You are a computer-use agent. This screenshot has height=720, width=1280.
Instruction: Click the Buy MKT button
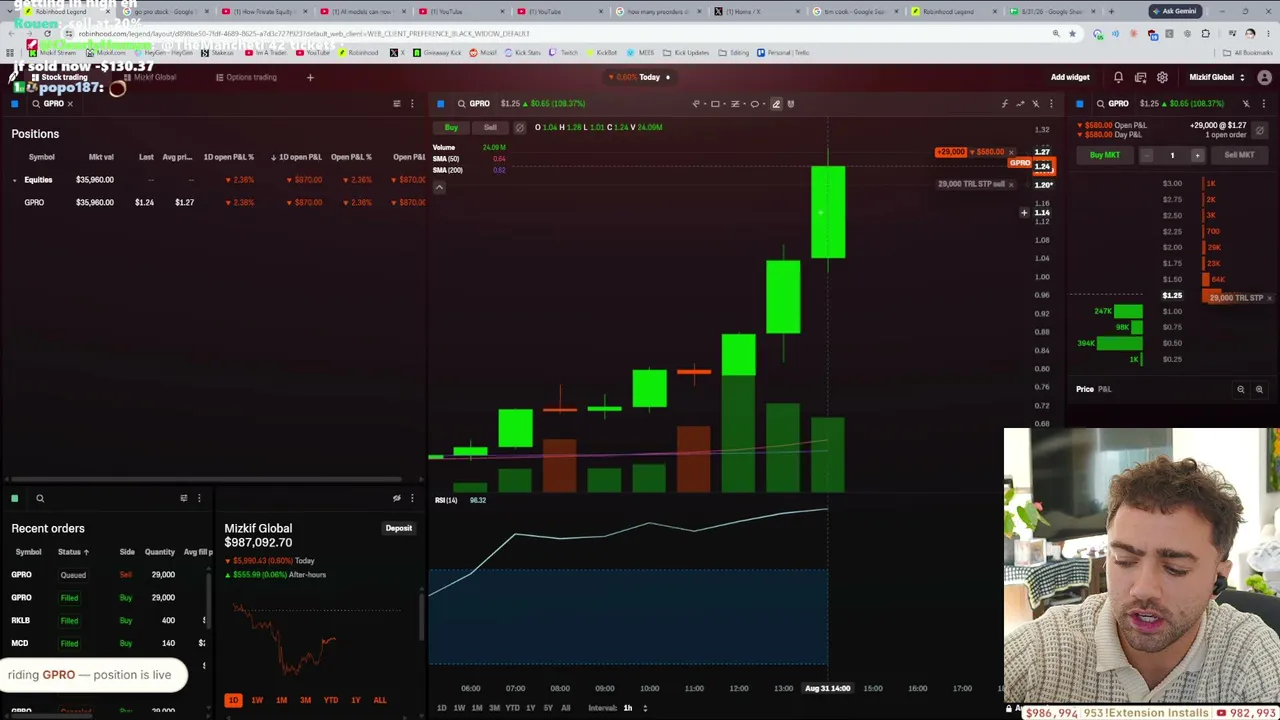coord(1105,155)
